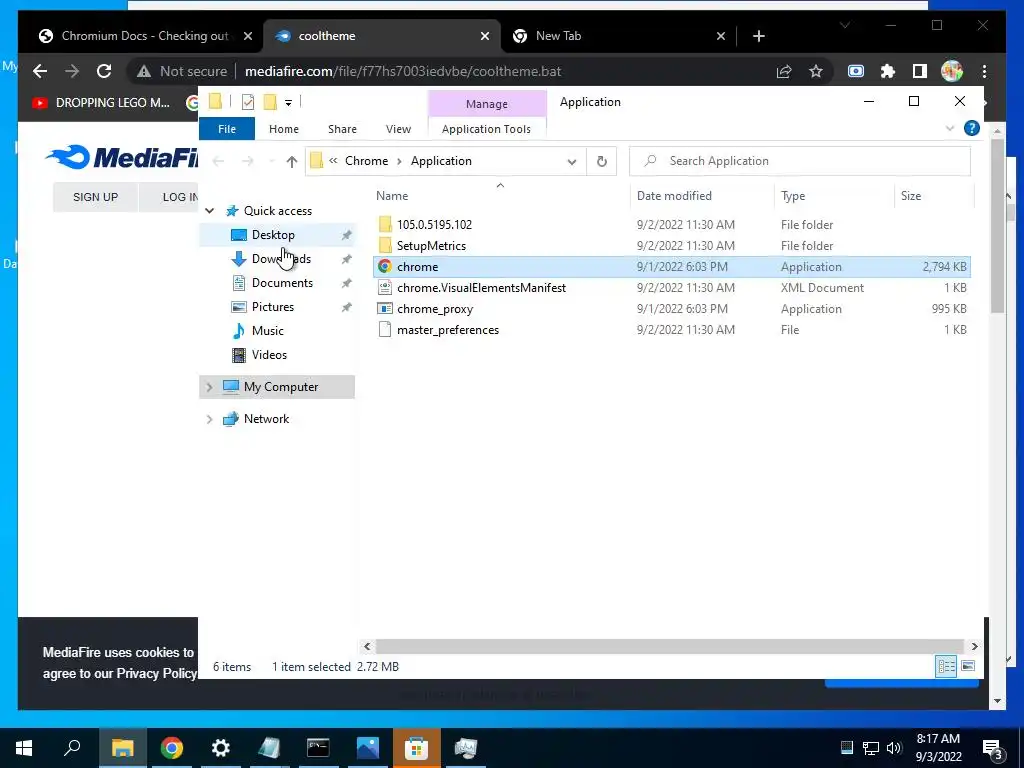Open the Share ribbon tab
Image resolution: width=1024 pixels, height=768 pixels.
point(342,129)
